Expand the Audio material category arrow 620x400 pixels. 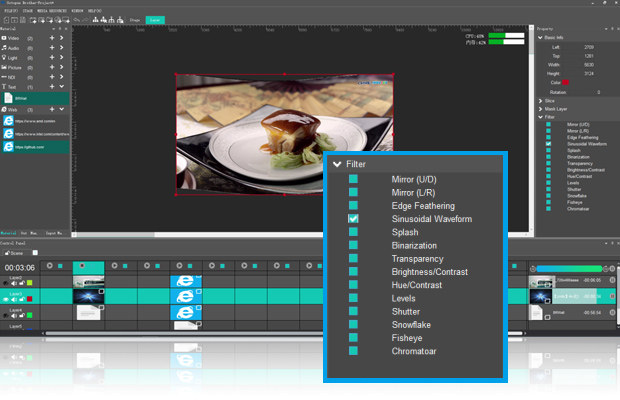pos(62,47)
